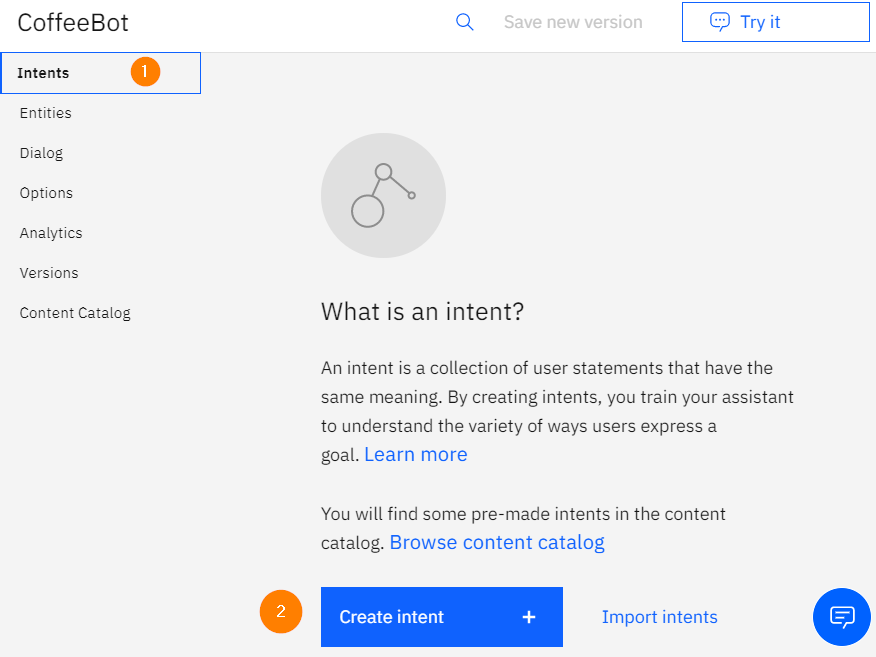Click the orange step 2 badge
The width and height of the screenshot is (876, 657).
point(281,611)
